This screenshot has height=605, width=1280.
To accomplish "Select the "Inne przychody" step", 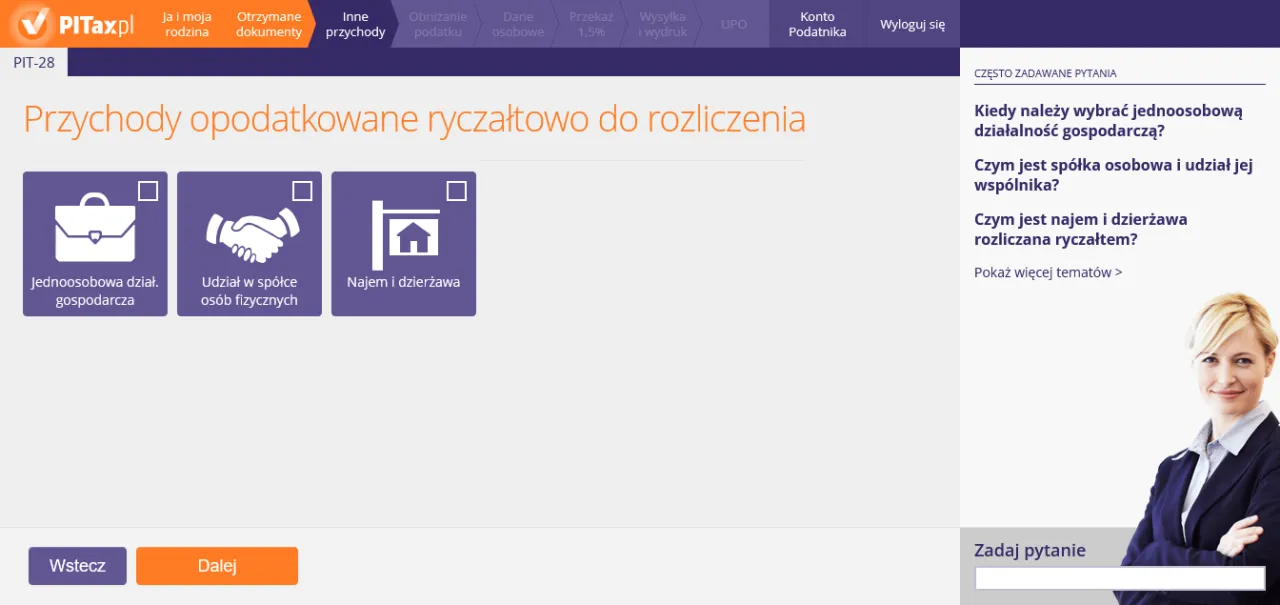I will tap(354, 23).
